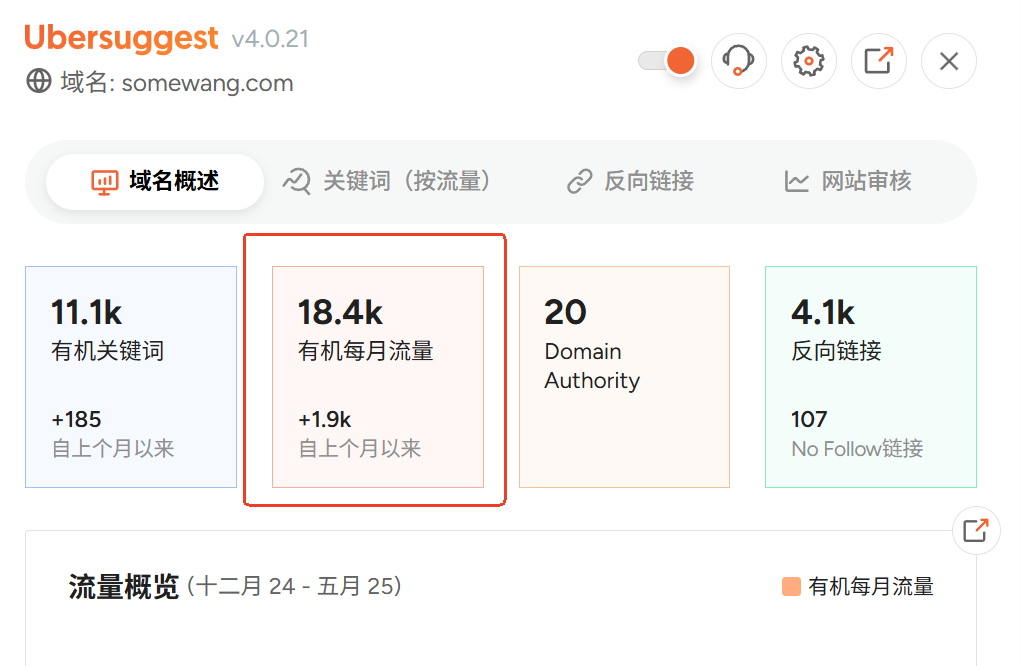The image size is (1020, 666).
Task: Open the 20 Domain Authority card
Action: (x=624, y=377)
